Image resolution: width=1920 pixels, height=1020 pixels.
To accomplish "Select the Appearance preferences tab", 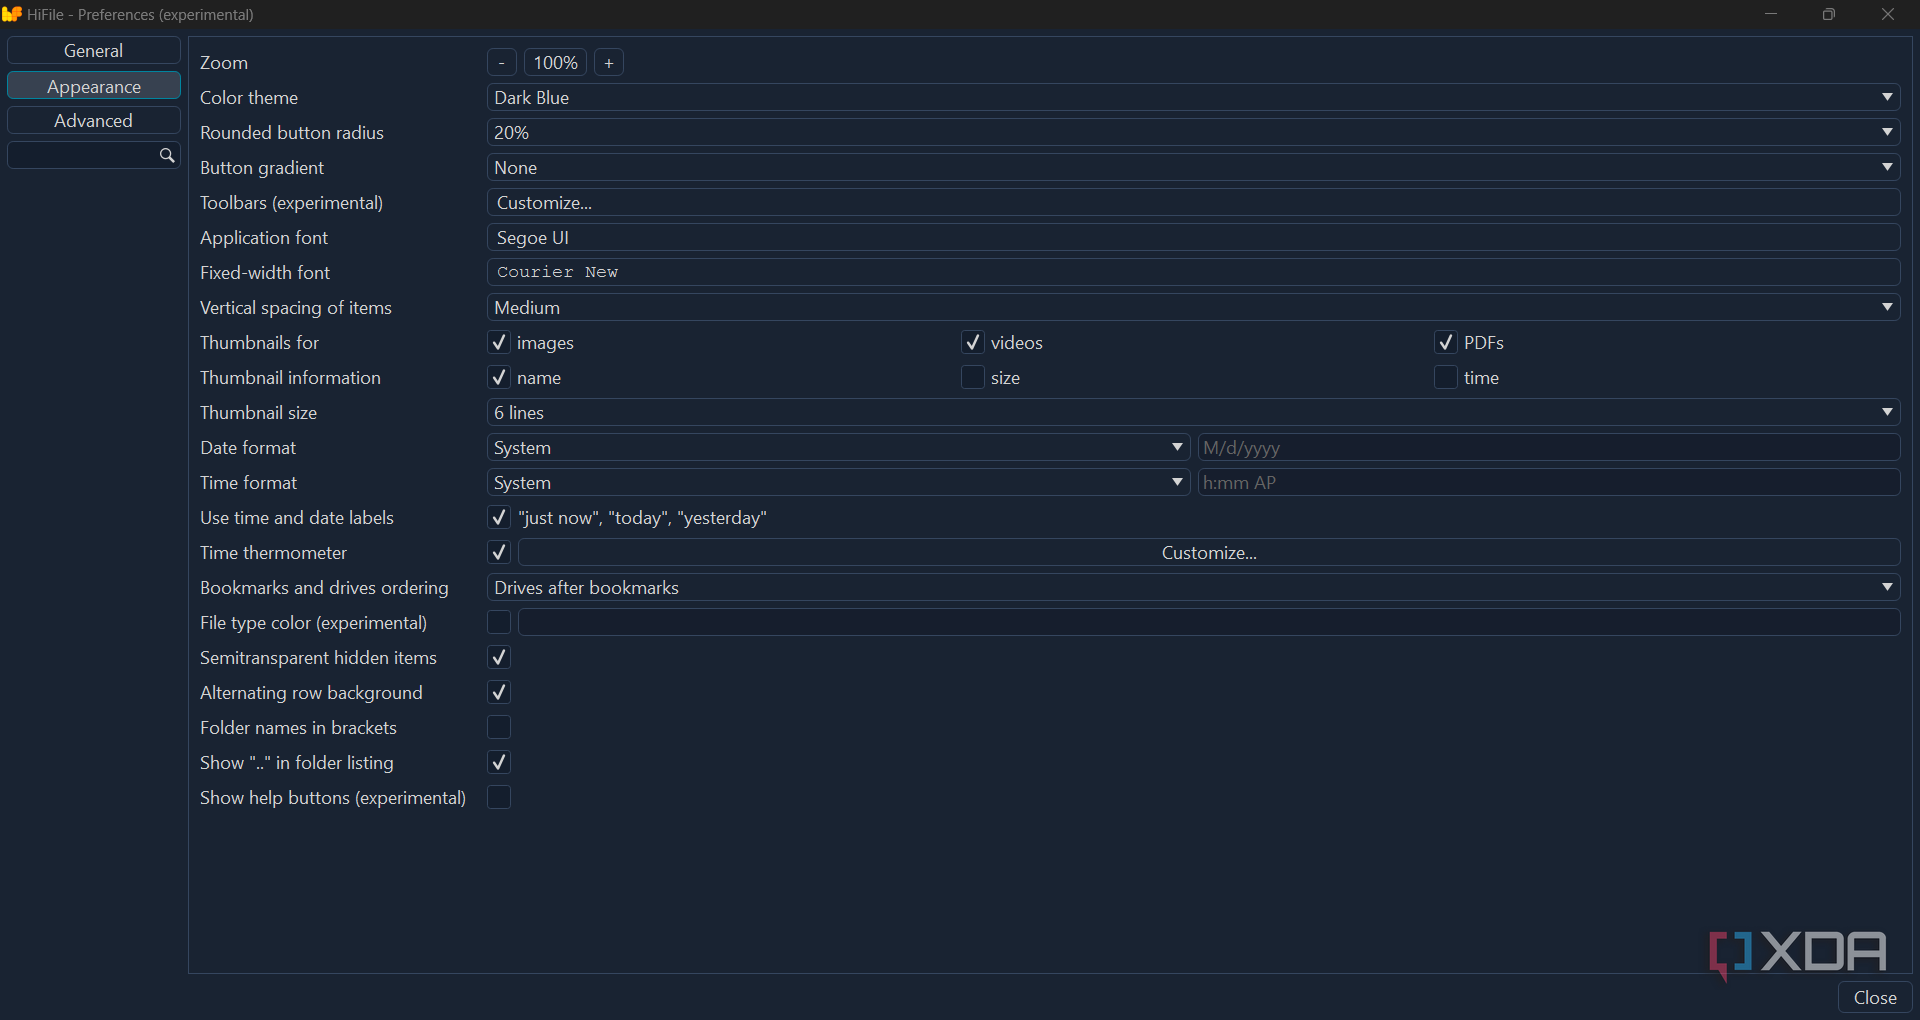I will (x=94, y=86).
